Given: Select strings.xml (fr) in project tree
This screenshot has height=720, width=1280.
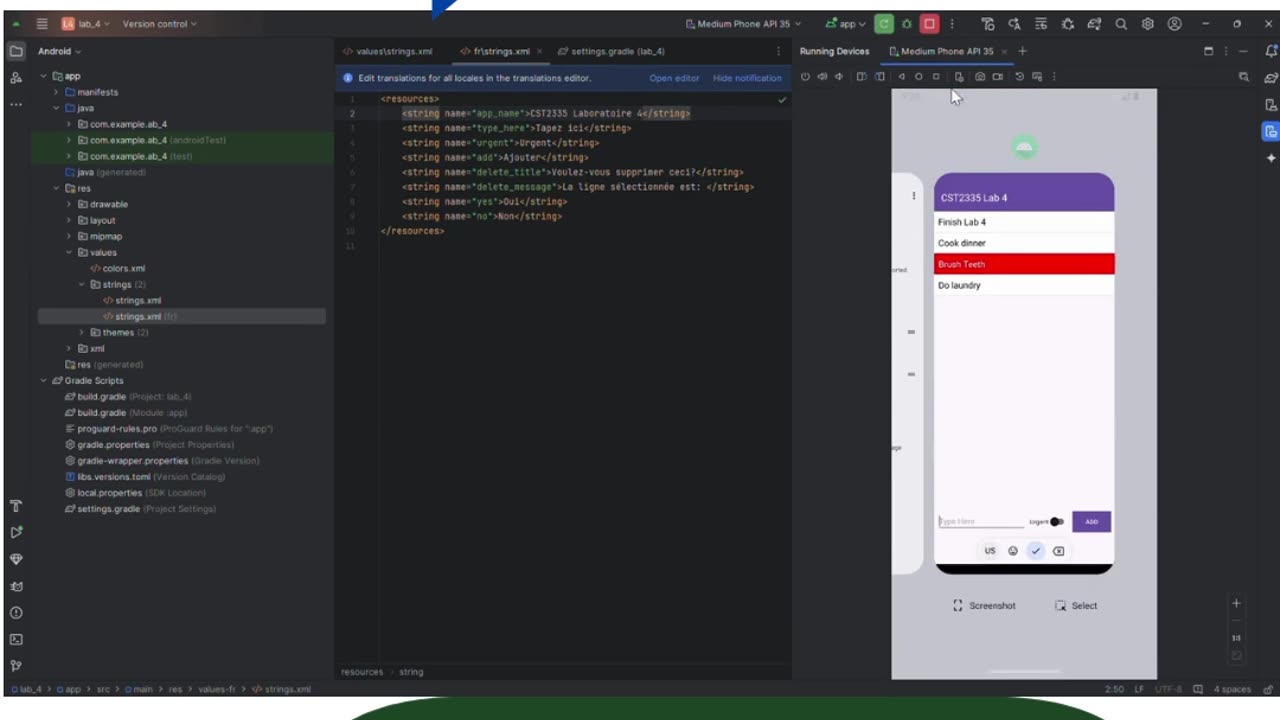Looking at the screenshot, I should click(x=140, y=316).
